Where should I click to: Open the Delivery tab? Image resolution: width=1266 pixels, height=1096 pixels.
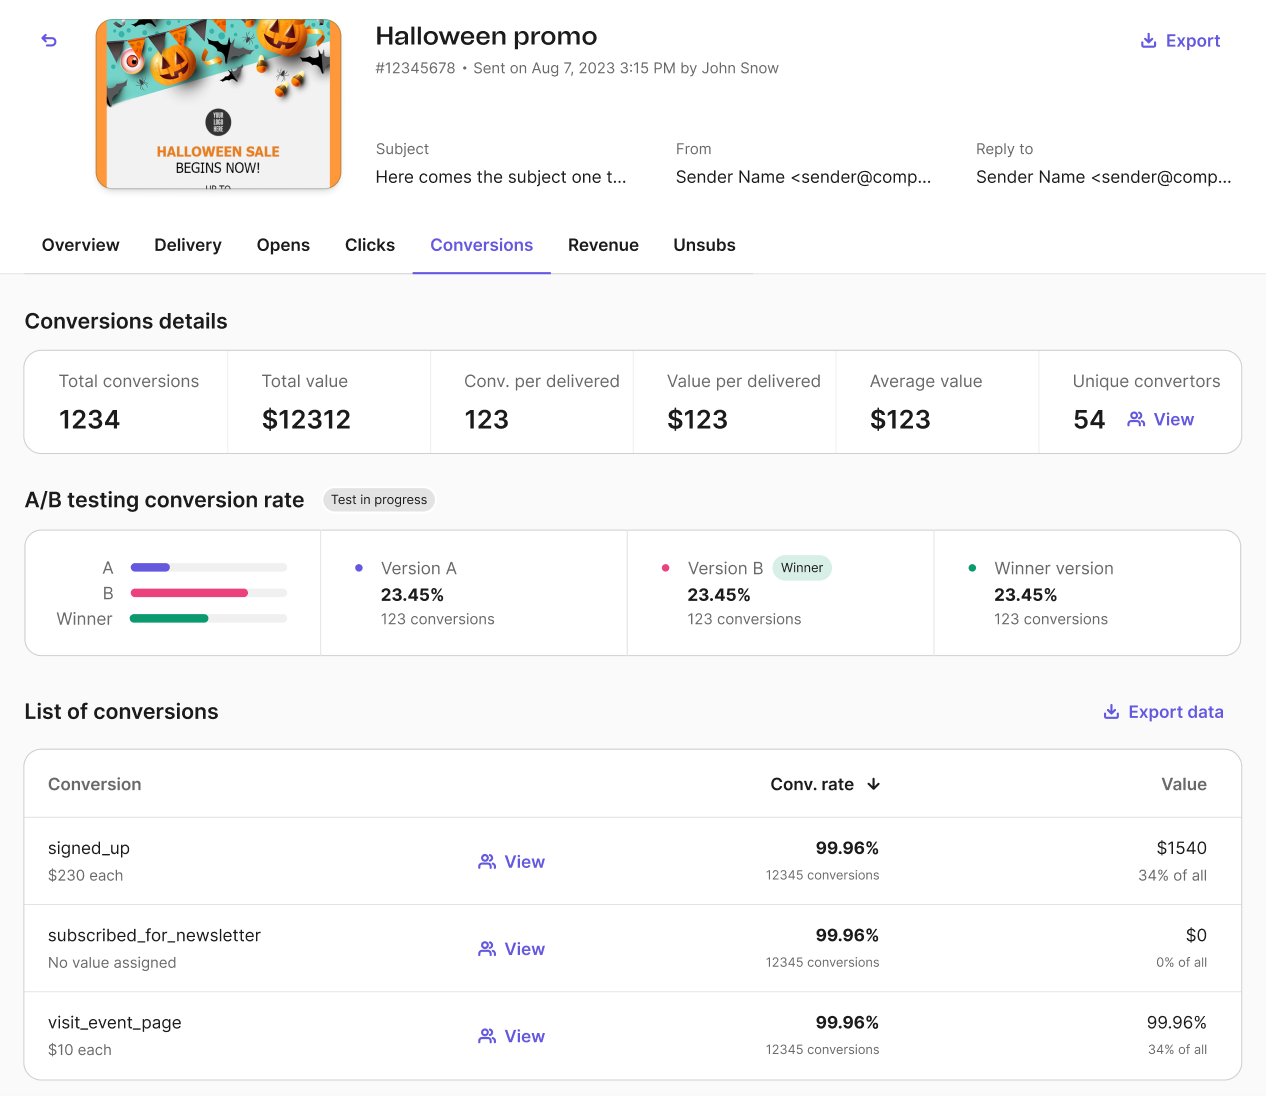point(187,245)
